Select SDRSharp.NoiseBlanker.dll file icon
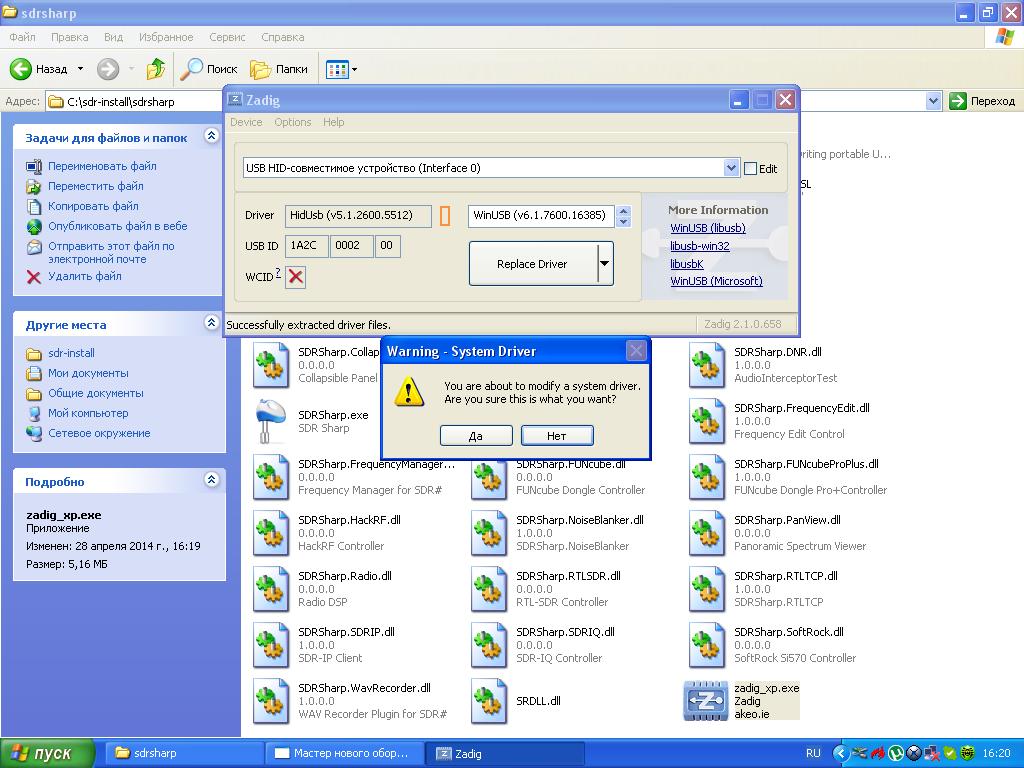 click(488, 533)
